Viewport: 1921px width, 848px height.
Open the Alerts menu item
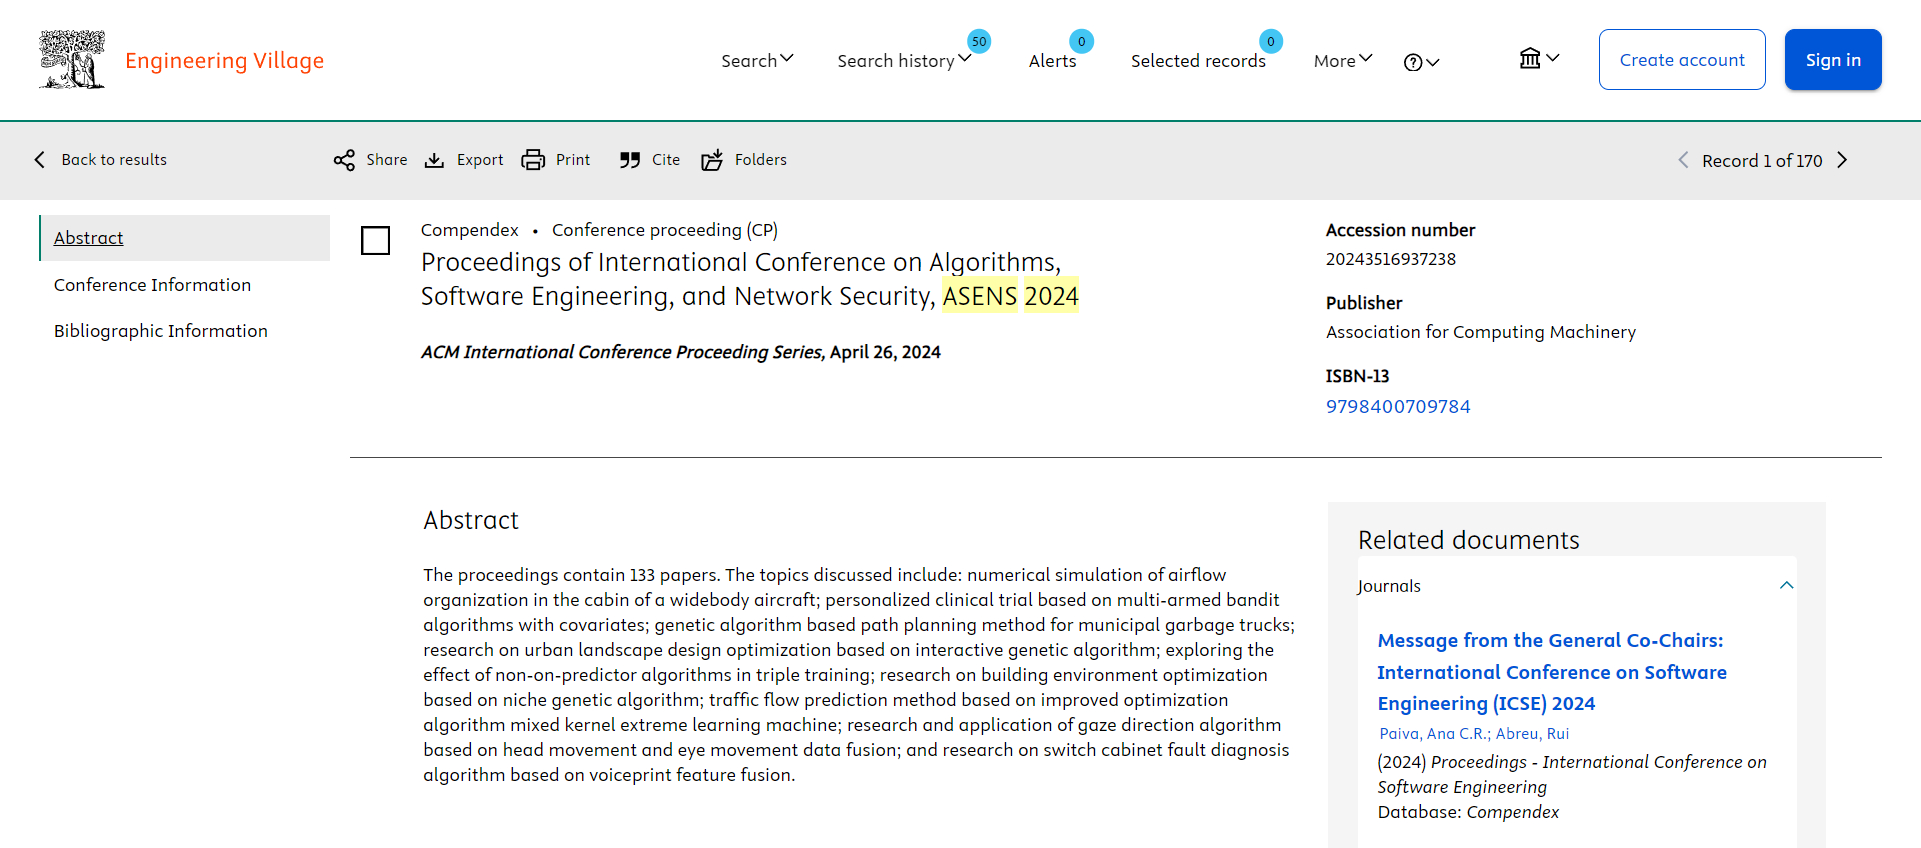coord(1052,61)
